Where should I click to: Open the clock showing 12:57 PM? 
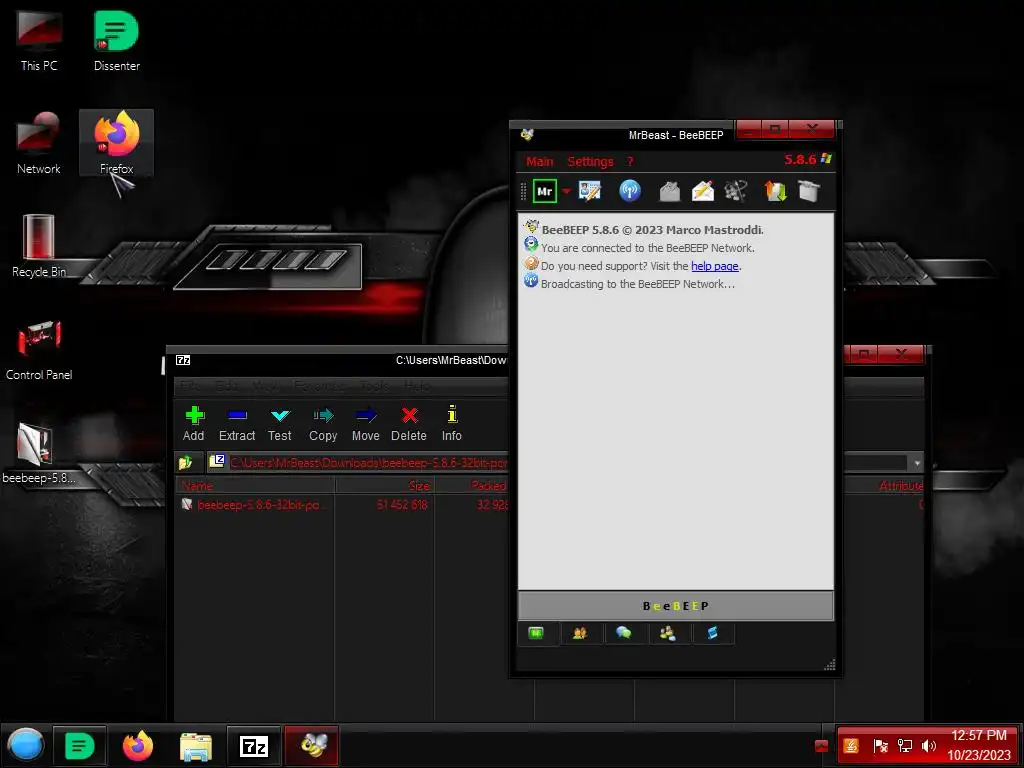[x=979, y=745]
